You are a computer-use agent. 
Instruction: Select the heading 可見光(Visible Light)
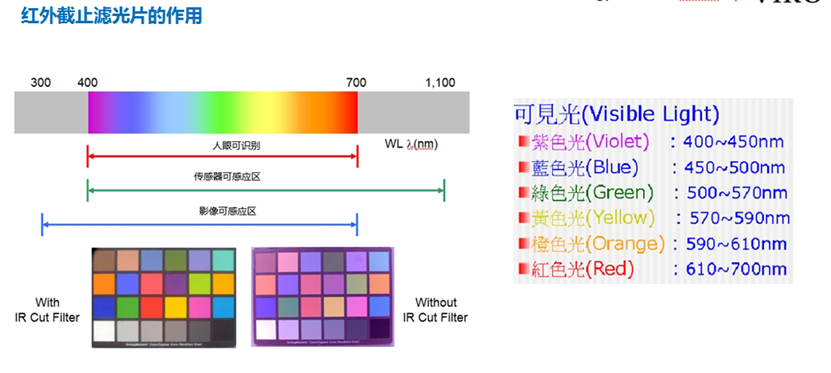(x=617, y=114)
